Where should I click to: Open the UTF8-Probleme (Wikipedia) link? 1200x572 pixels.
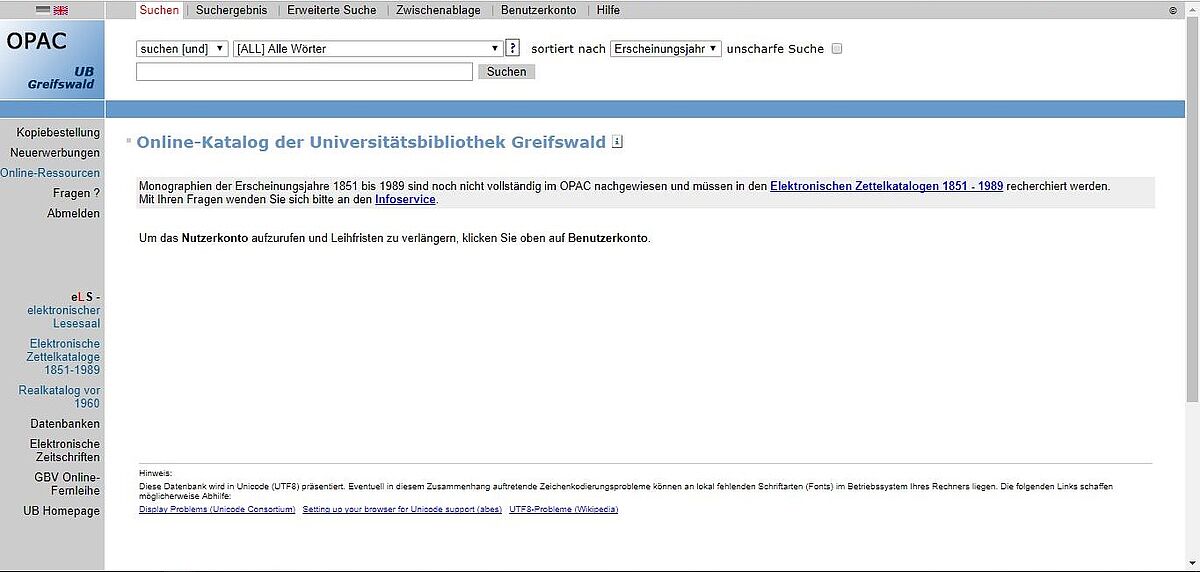click(563, 510)
